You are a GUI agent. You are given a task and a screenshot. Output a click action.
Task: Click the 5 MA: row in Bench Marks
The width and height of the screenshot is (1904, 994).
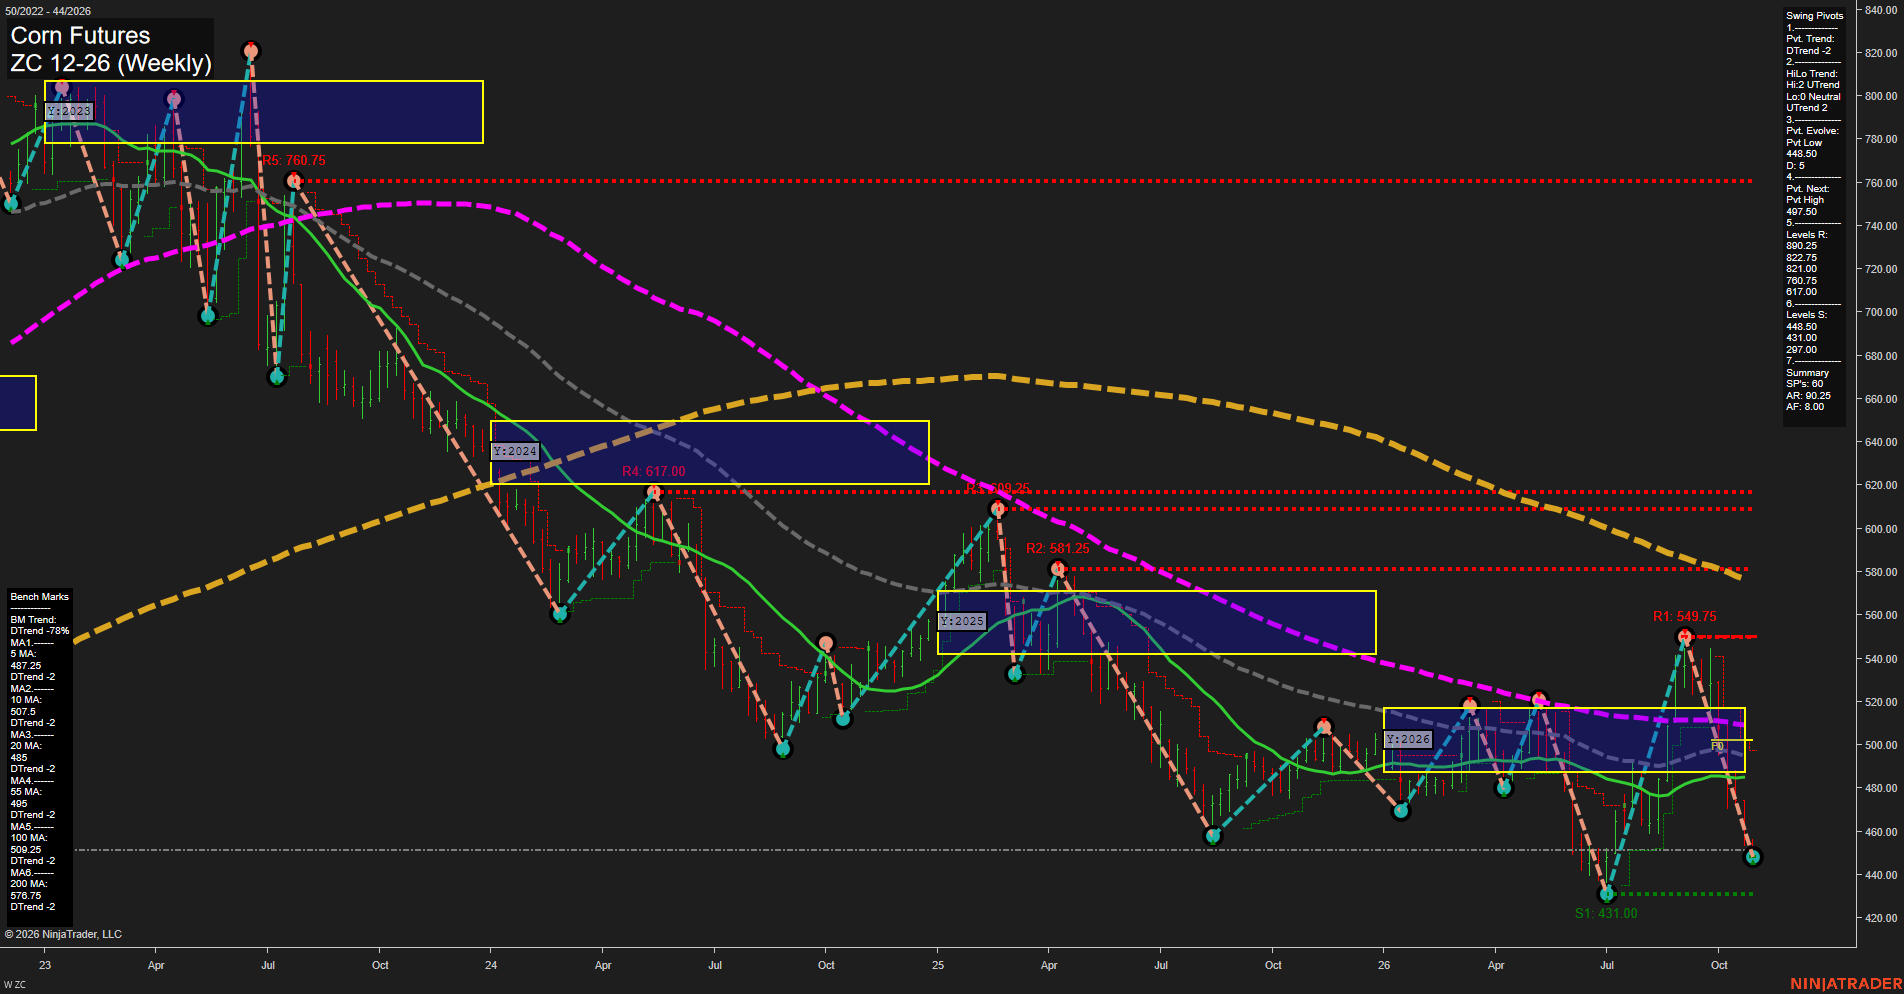coord(23,654)
